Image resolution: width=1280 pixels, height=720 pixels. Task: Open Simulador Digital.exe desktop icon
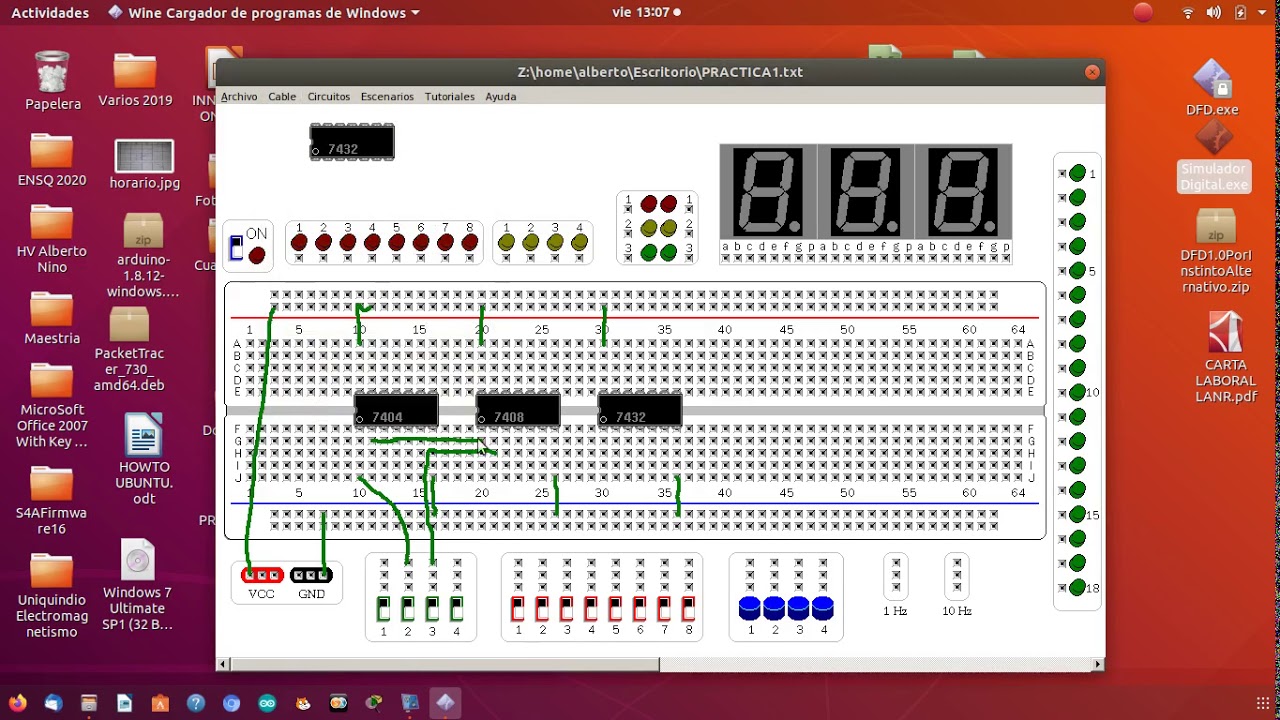point(1214,156)
